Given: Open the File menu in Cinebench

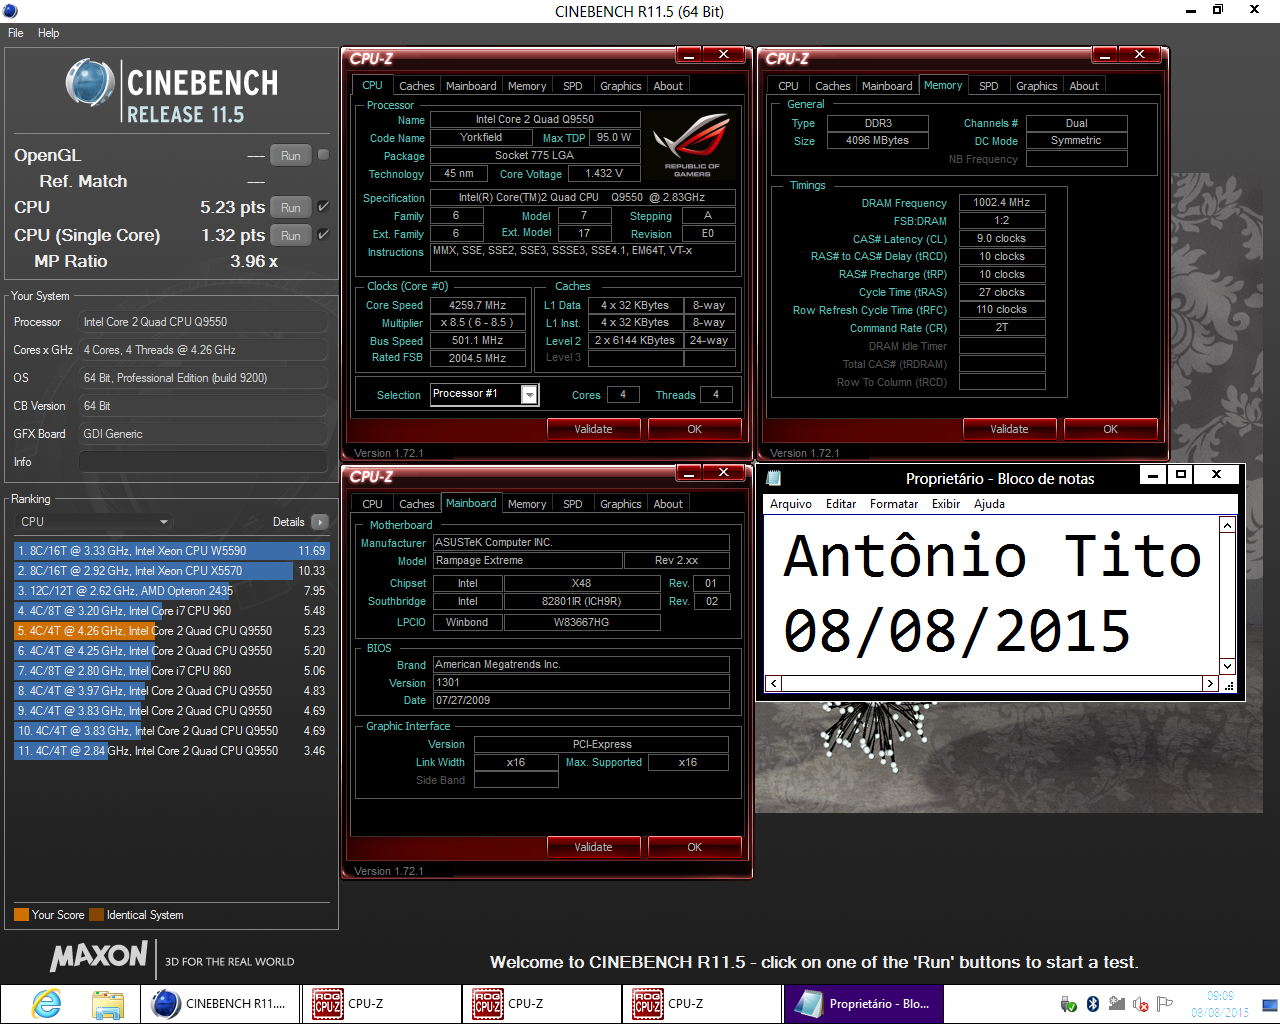Looking at the screenshot, I should pyautogui.click(x=16, y=33).
